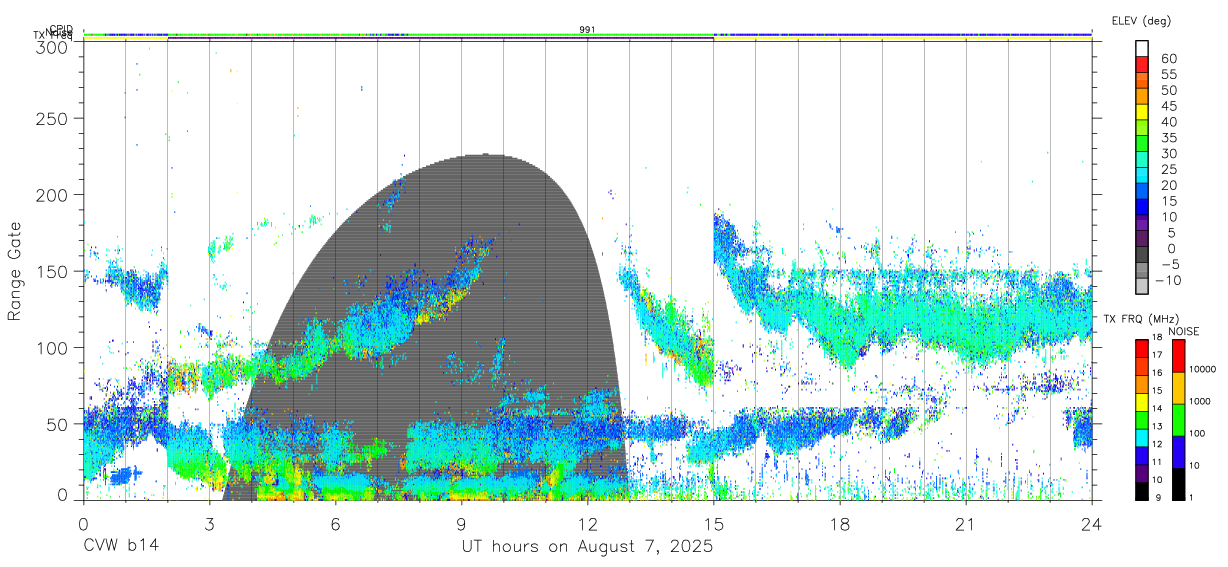1228x567 pixels.
Task: Click the 18 tick on UT hours axis
Action: (x=840, y=524)
